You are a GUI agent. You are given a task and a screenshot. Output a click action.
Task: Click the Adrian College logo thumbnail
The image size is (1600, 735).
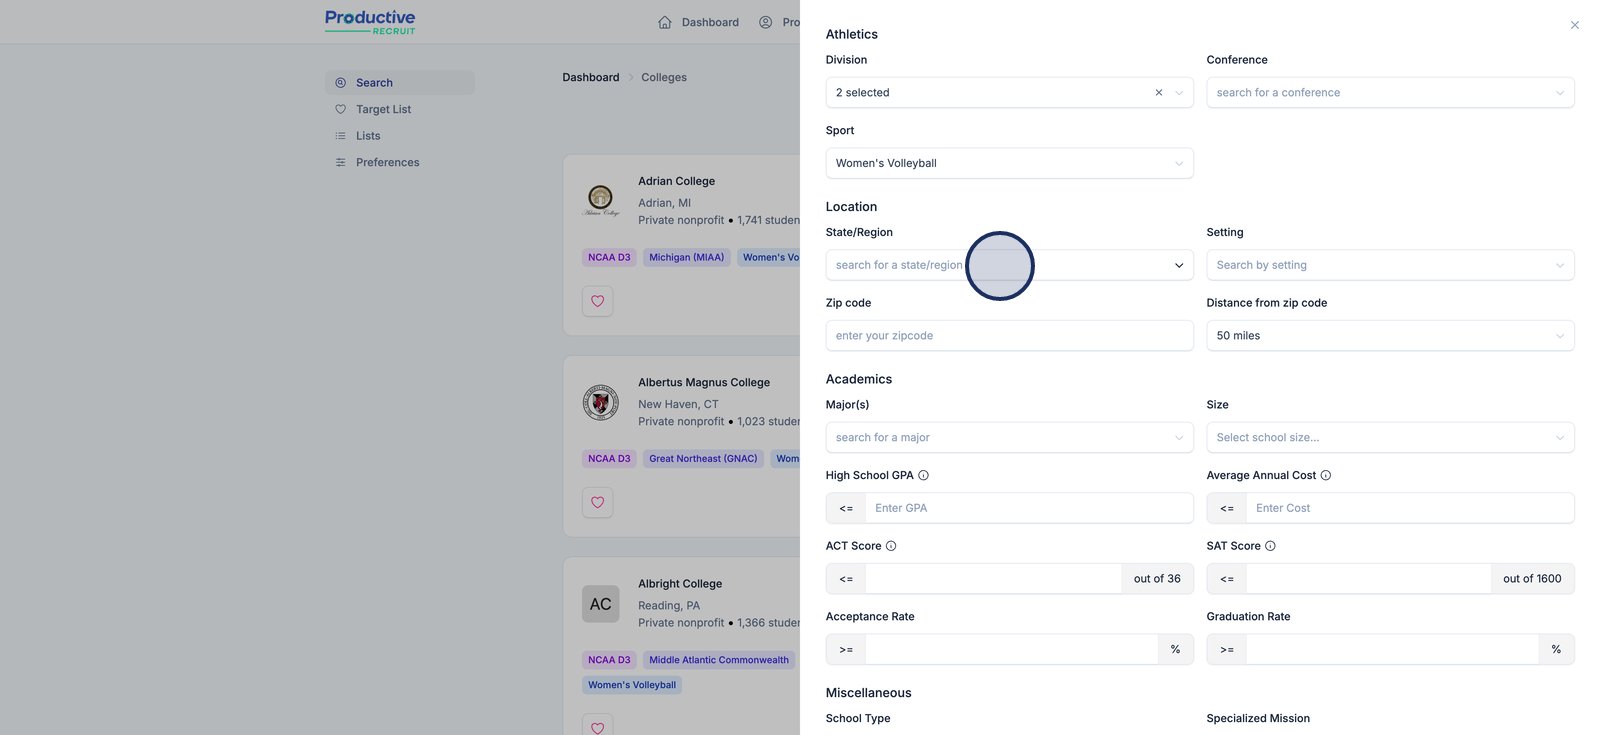pyautogui.click(x=601, y=200)
